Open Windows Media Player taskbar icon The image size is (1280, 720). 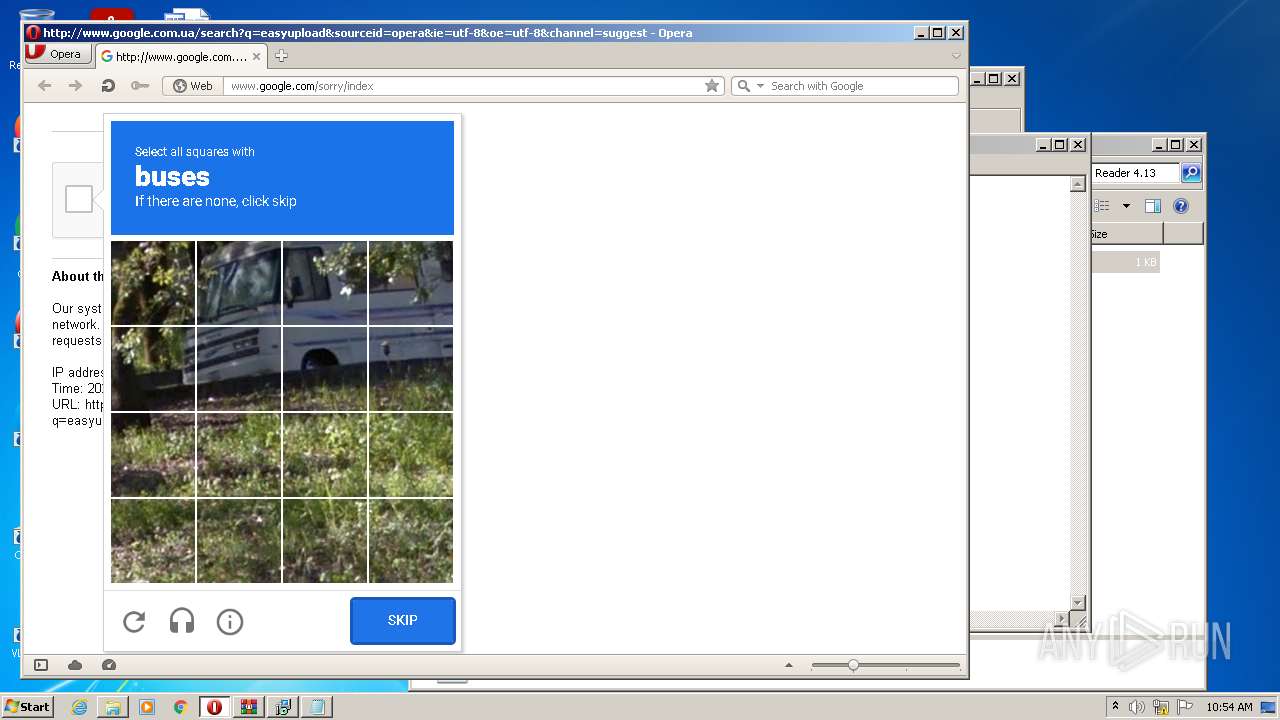147,707
